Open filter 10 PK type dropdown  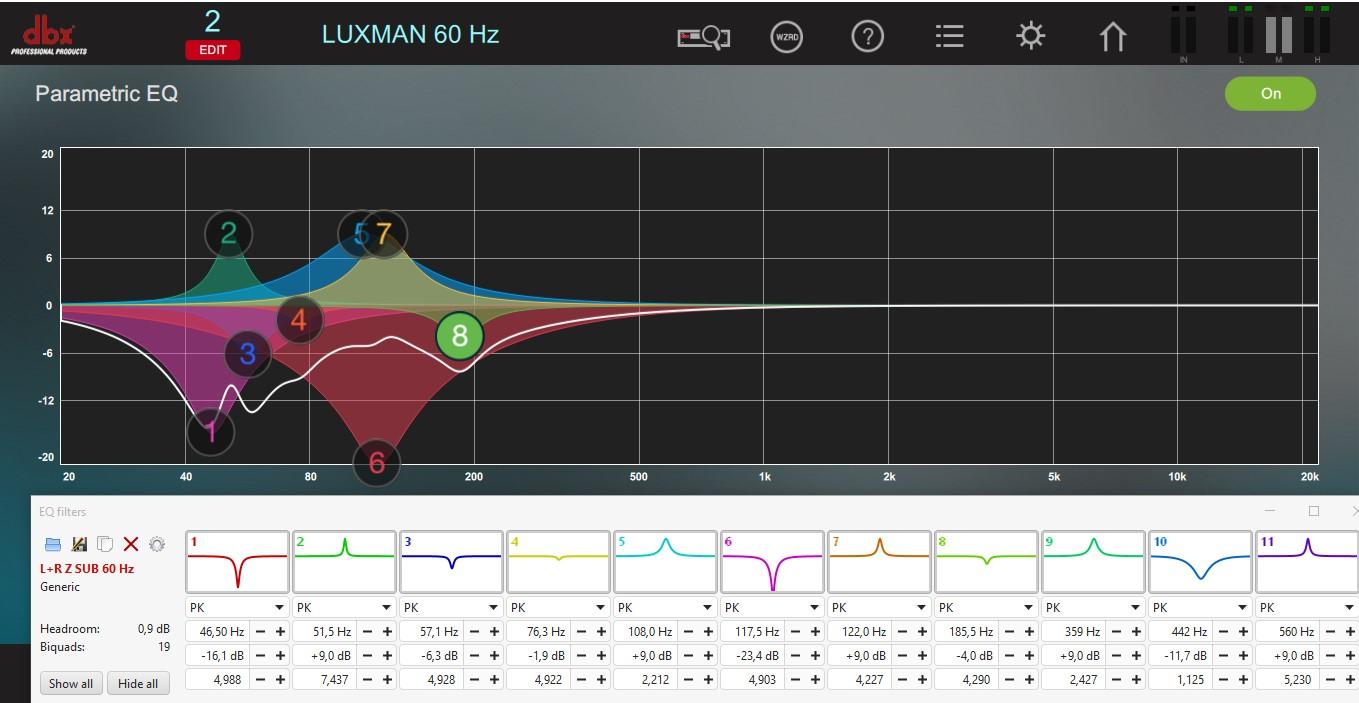point(1200,607)
